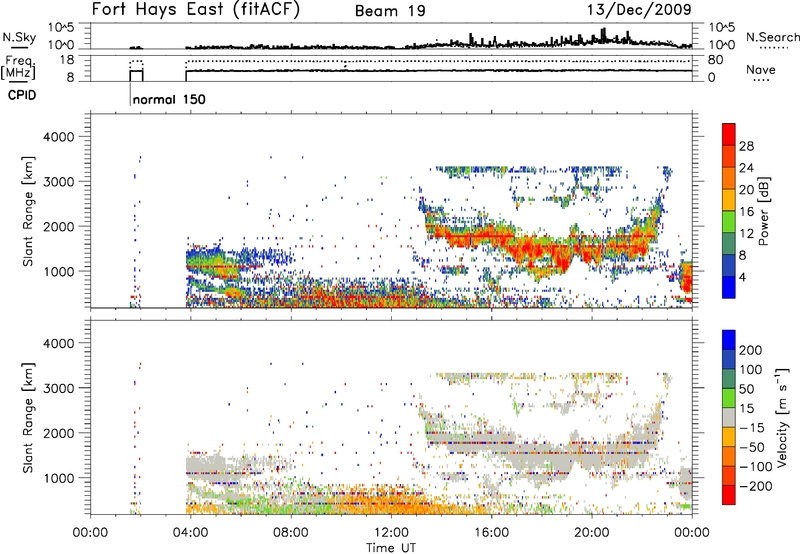The width and height of the screenshot is (800, 554).
Task: Click the '04:00' time axis label
Action: [x=190, y=533]
